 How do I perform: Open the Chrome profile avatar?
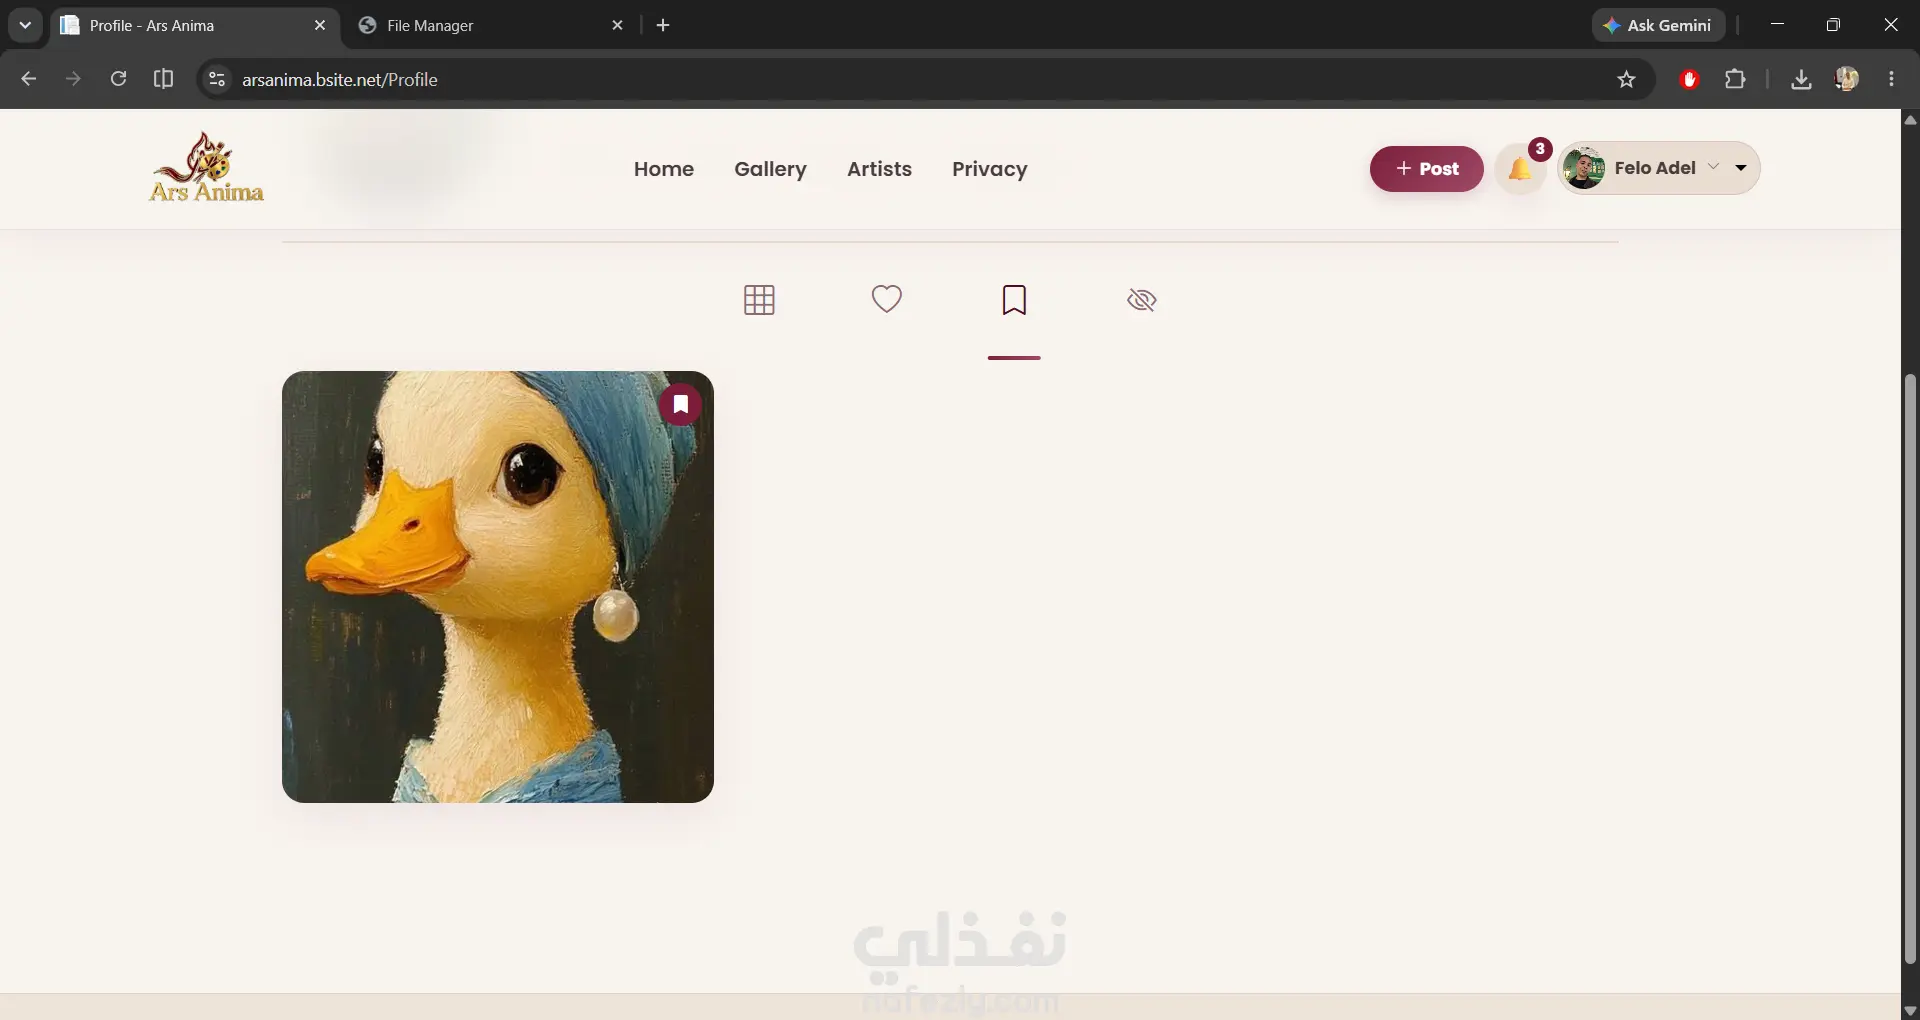[x=1847, y=79]
